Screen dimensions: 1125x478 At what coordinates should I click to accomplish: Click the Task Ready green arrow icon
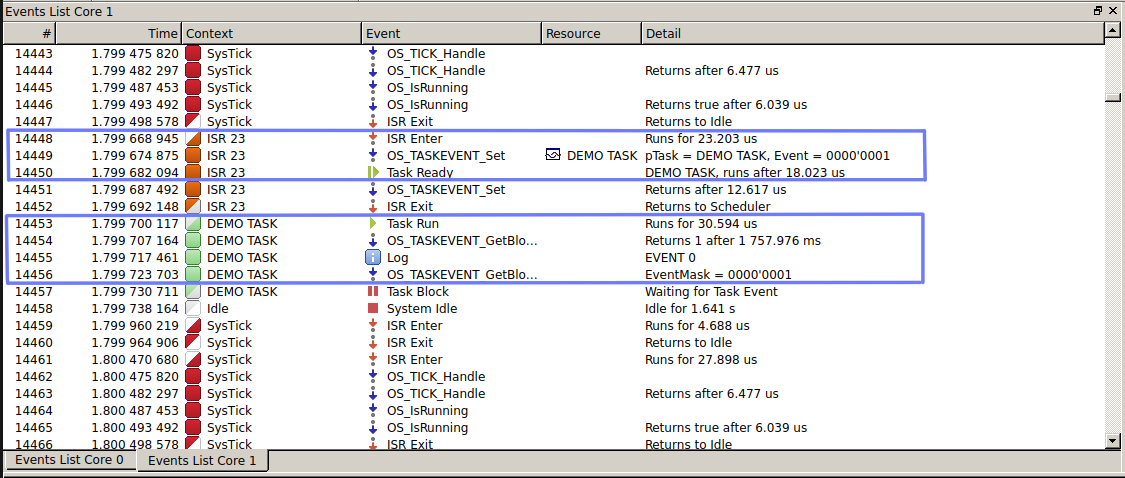click(x=373, y=173)
